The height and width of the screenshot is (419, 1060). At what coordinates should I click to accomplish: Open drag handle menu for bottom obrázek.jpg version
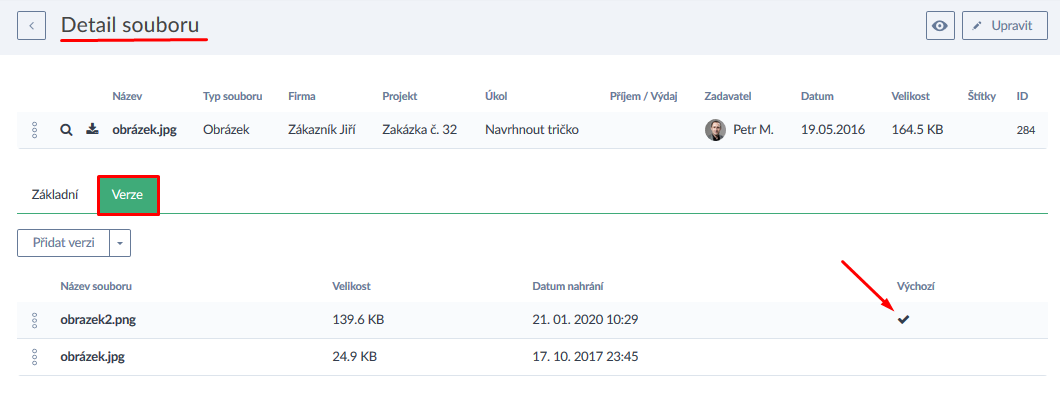(34, 356)
